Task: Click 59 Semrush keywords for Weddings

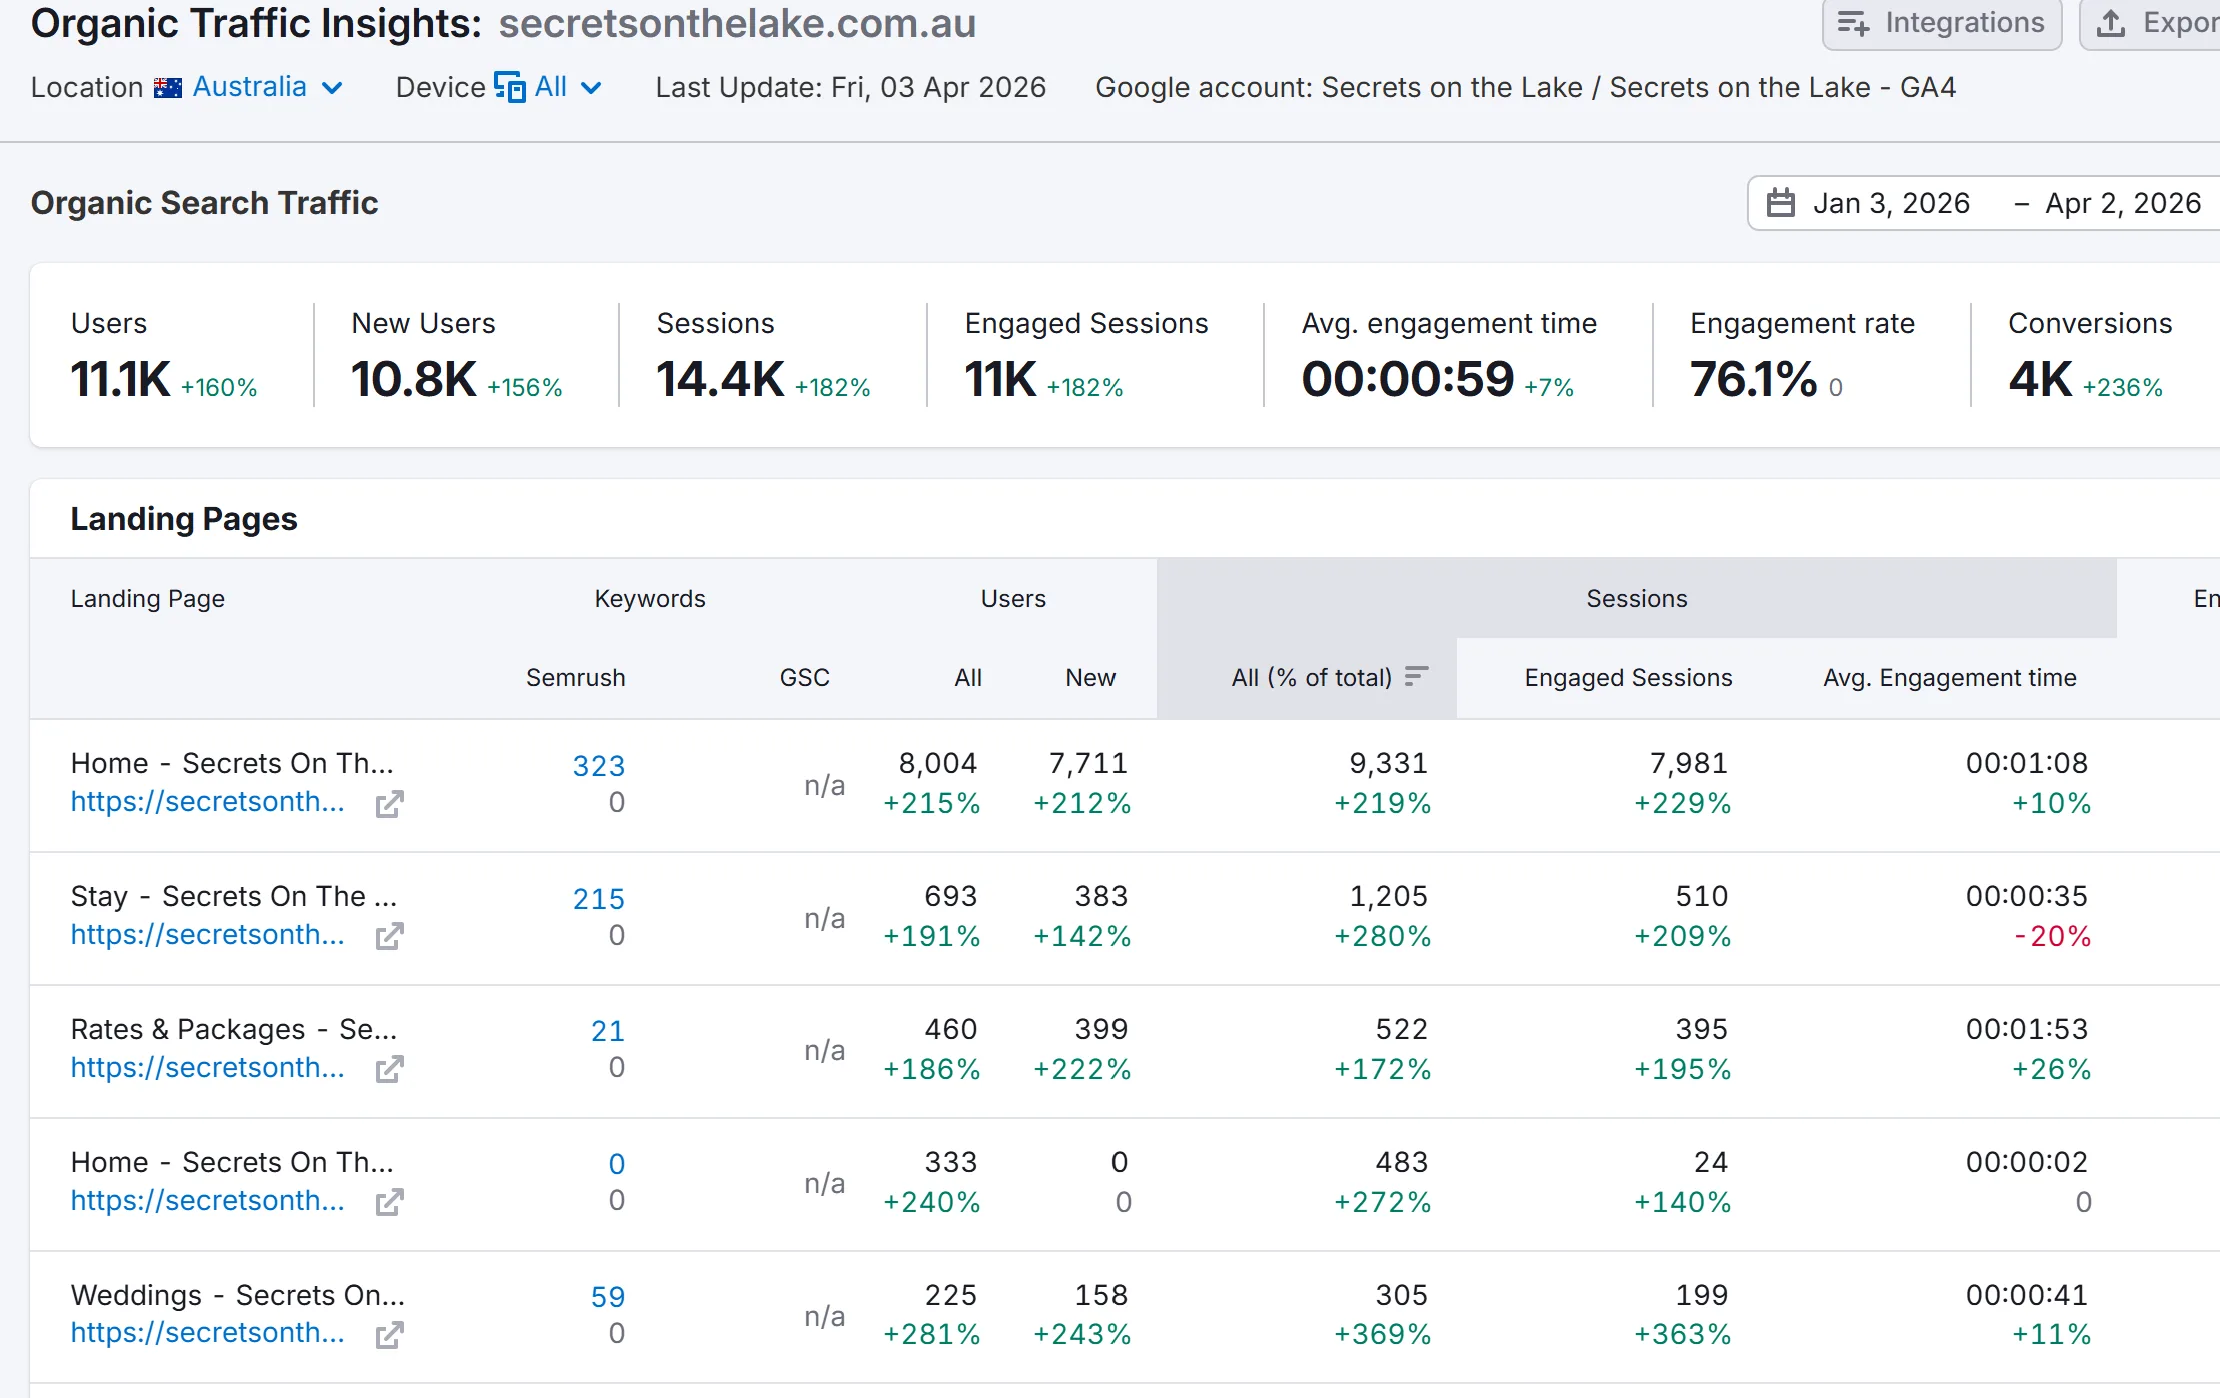Action: 608,1297
